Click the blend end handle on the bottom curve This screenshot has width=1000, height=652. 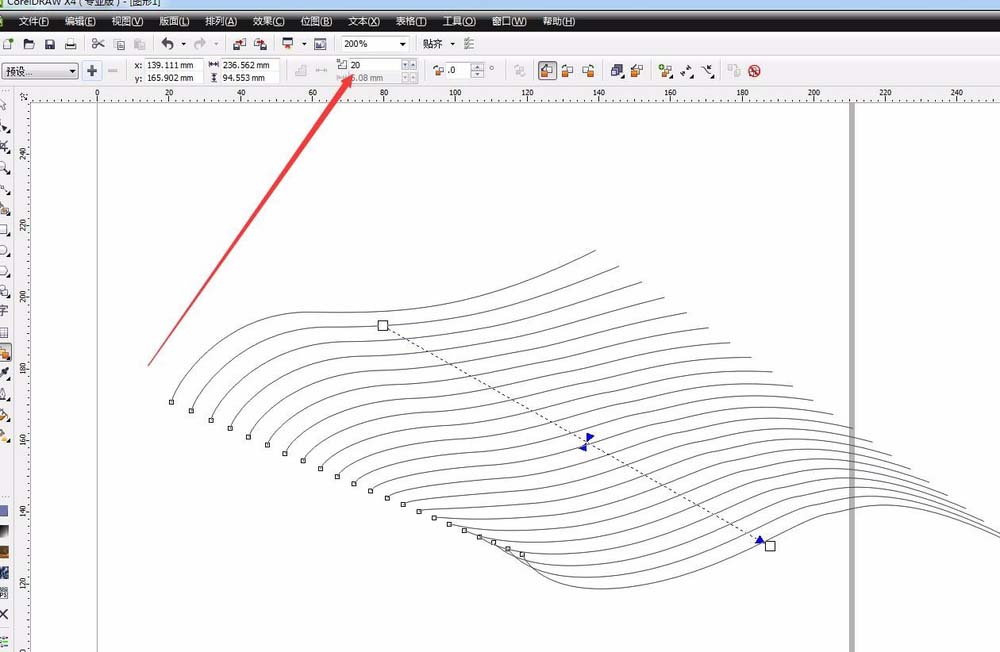770,546
